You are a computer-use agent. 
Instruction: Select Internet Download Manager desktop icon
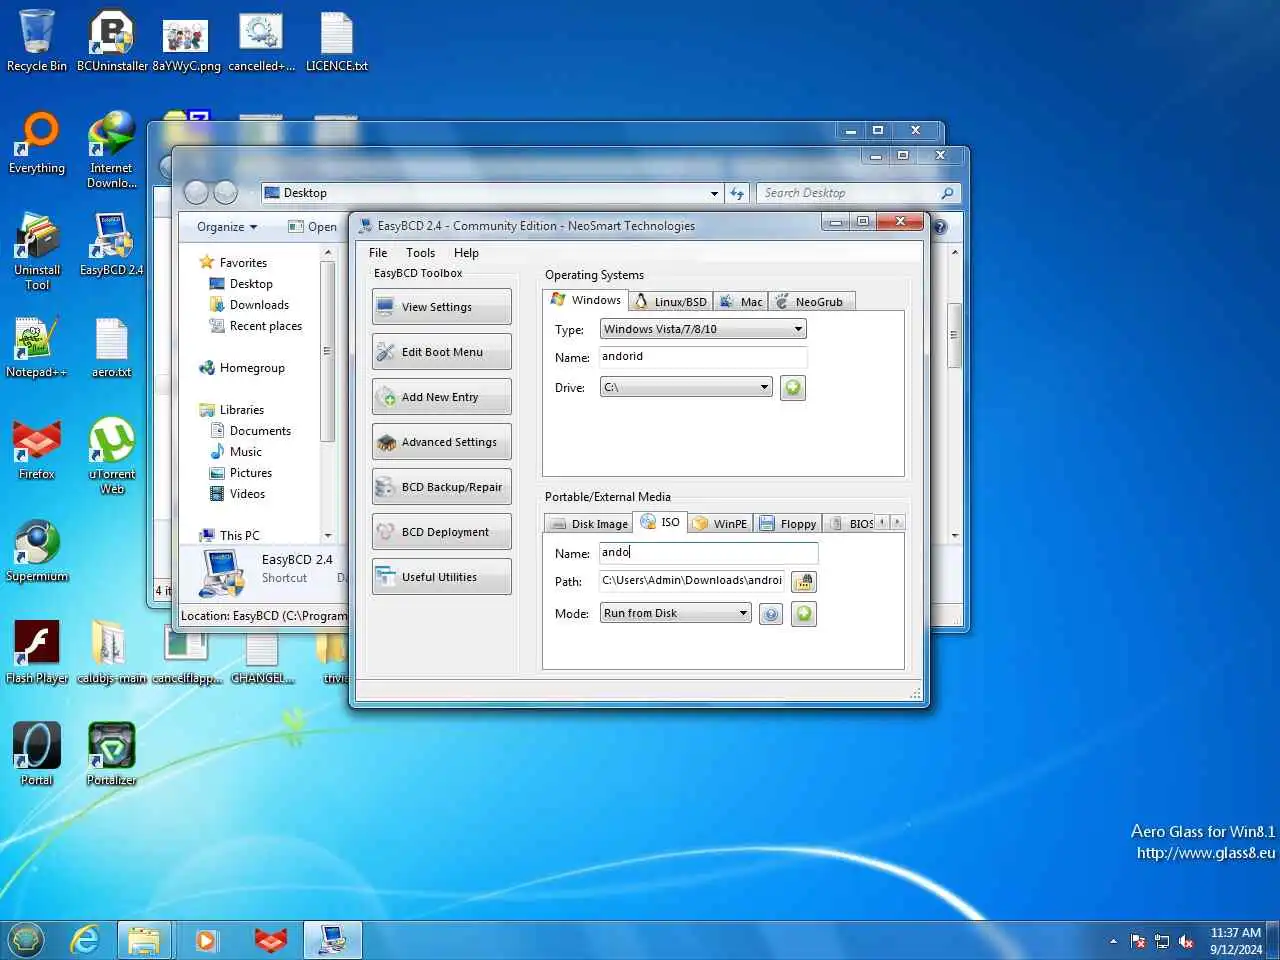[112, 150]
